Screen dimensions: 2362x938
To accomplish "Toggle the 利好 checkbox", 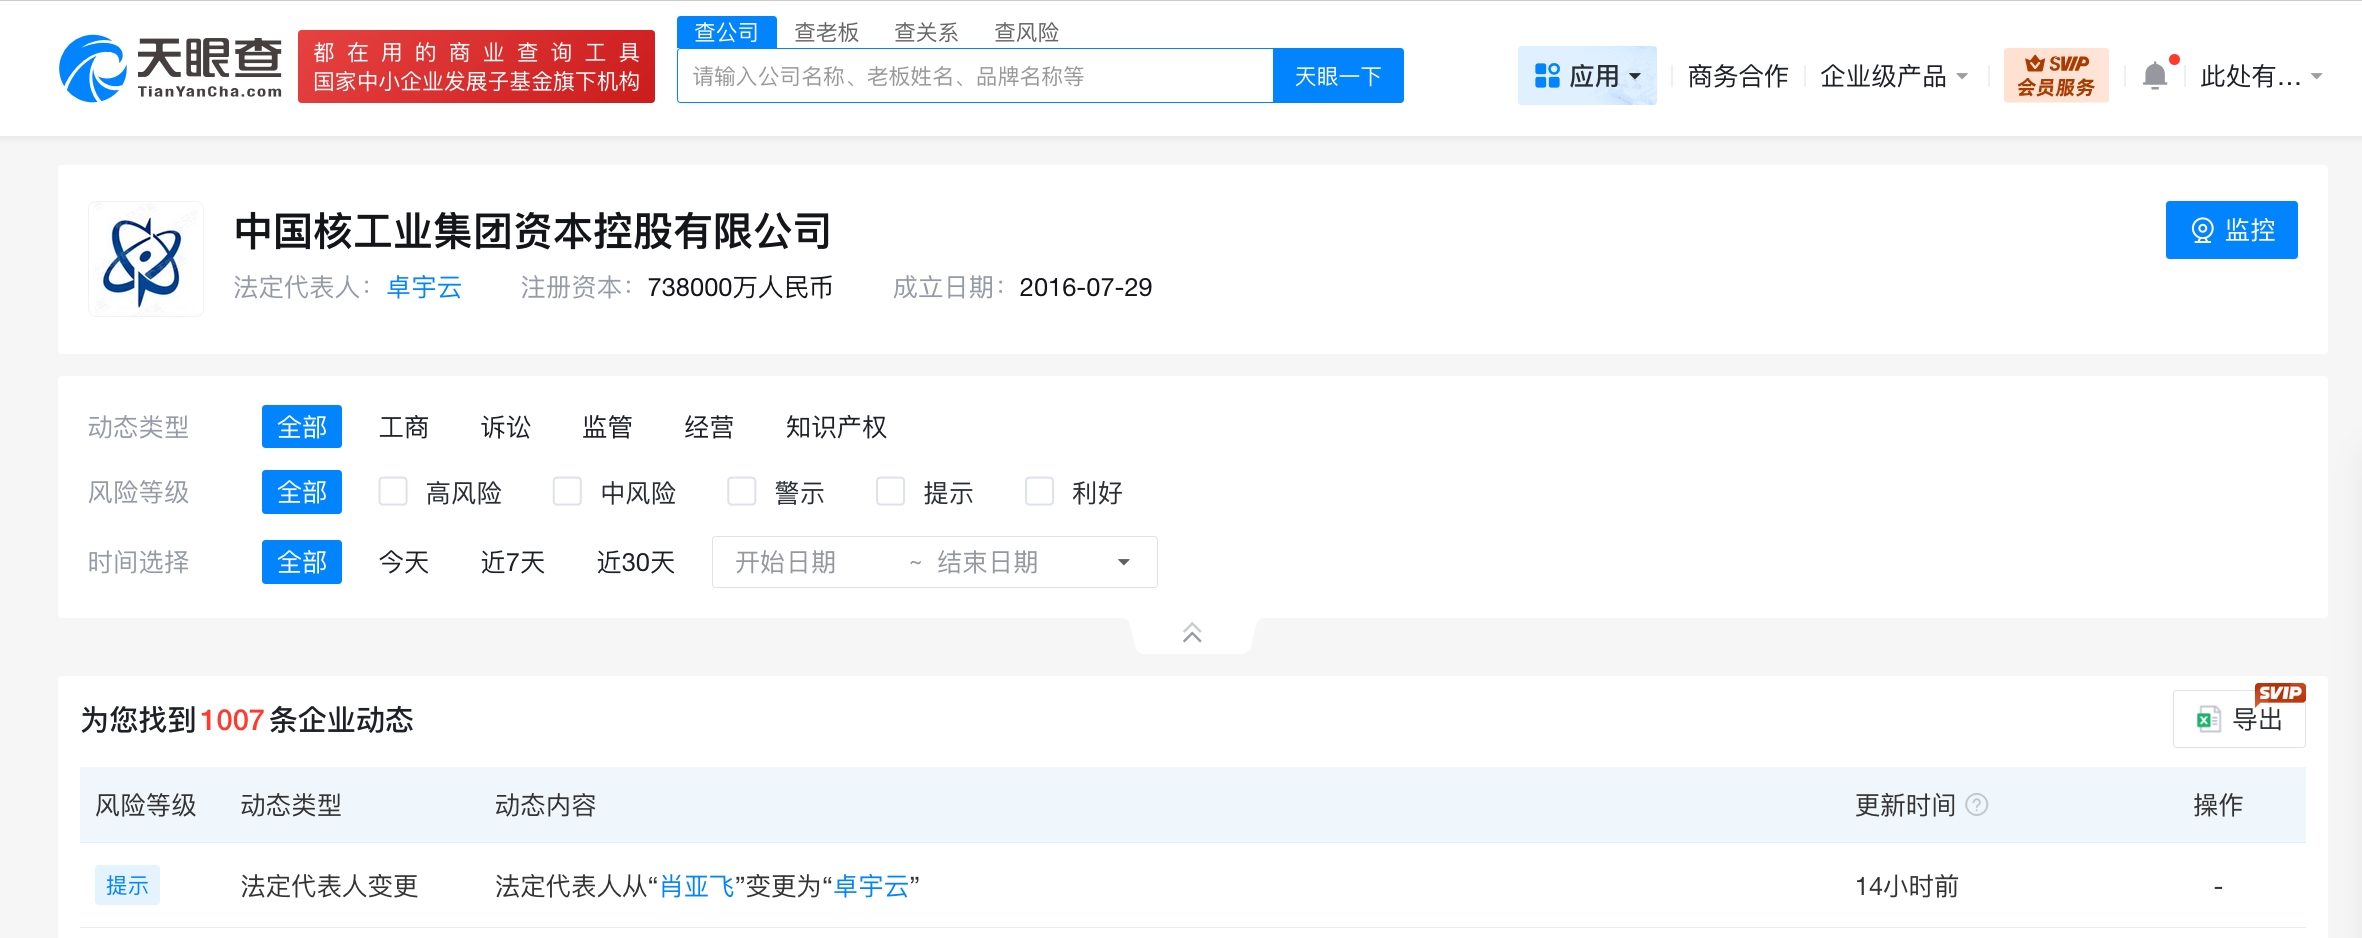I will [x=1039, y=492].
